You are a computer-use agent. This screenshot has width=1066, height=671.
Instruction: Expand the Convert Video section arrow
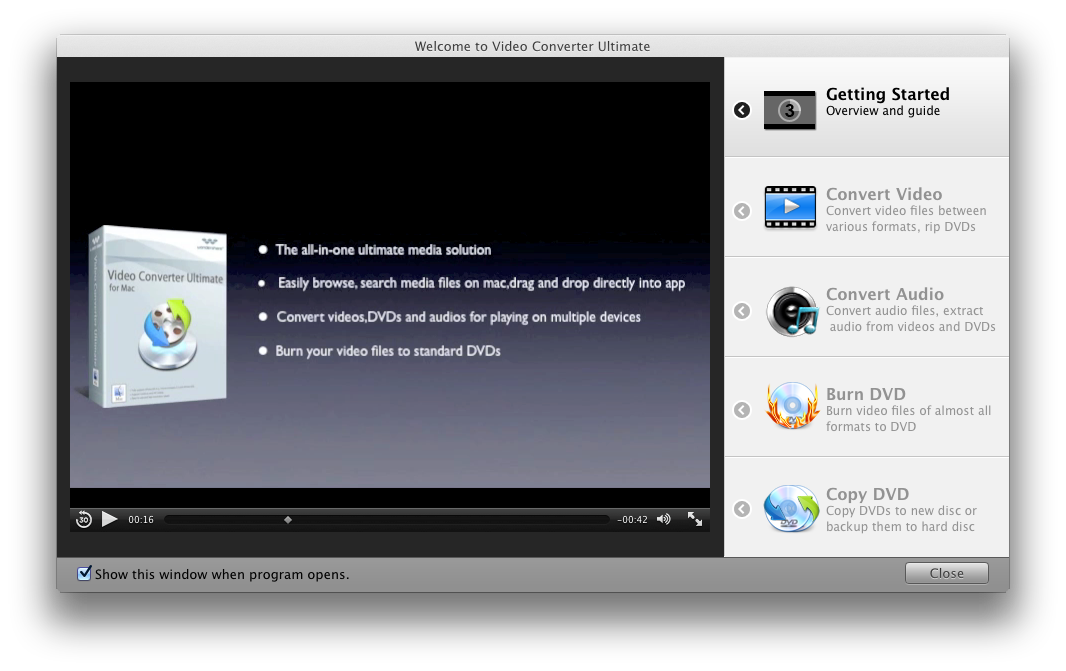click(741, 211)
